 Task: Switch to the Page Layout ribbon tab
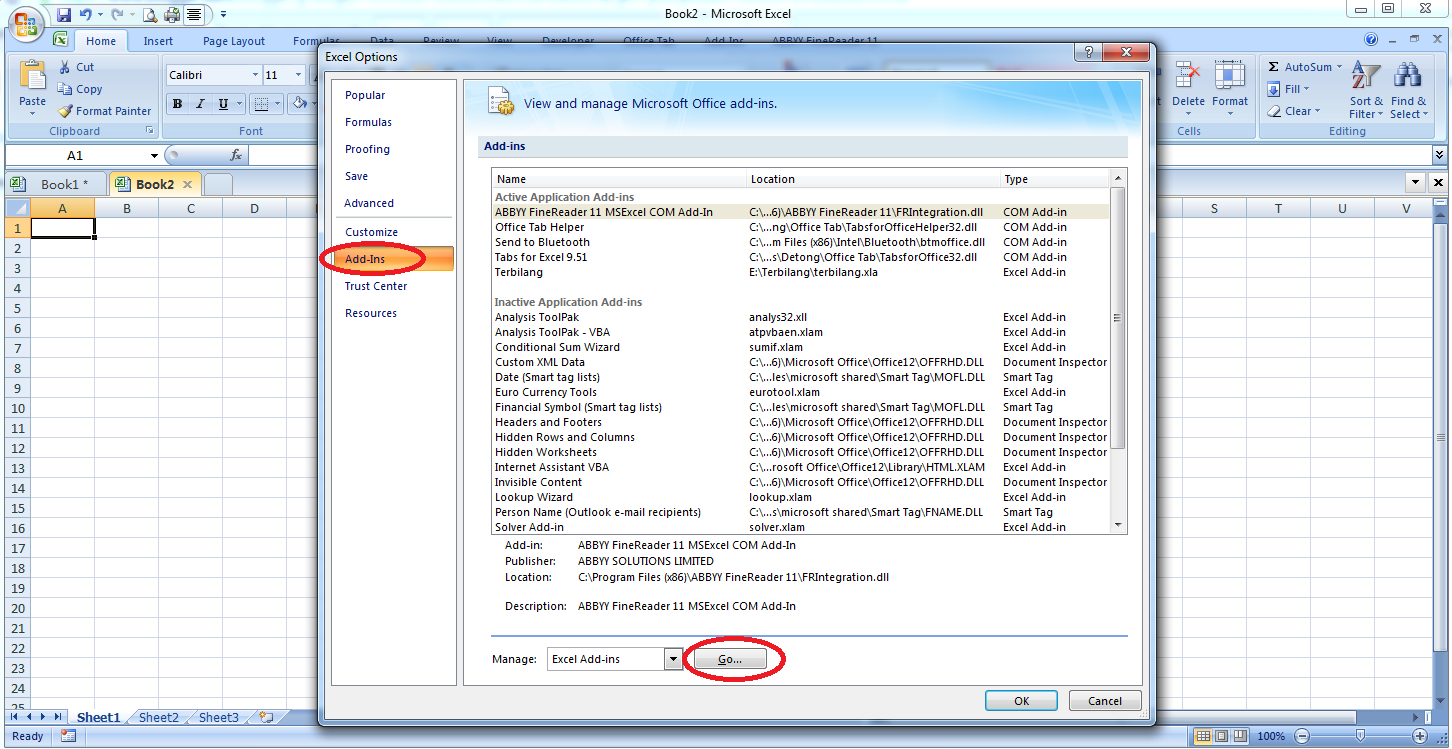pos(234,41)
